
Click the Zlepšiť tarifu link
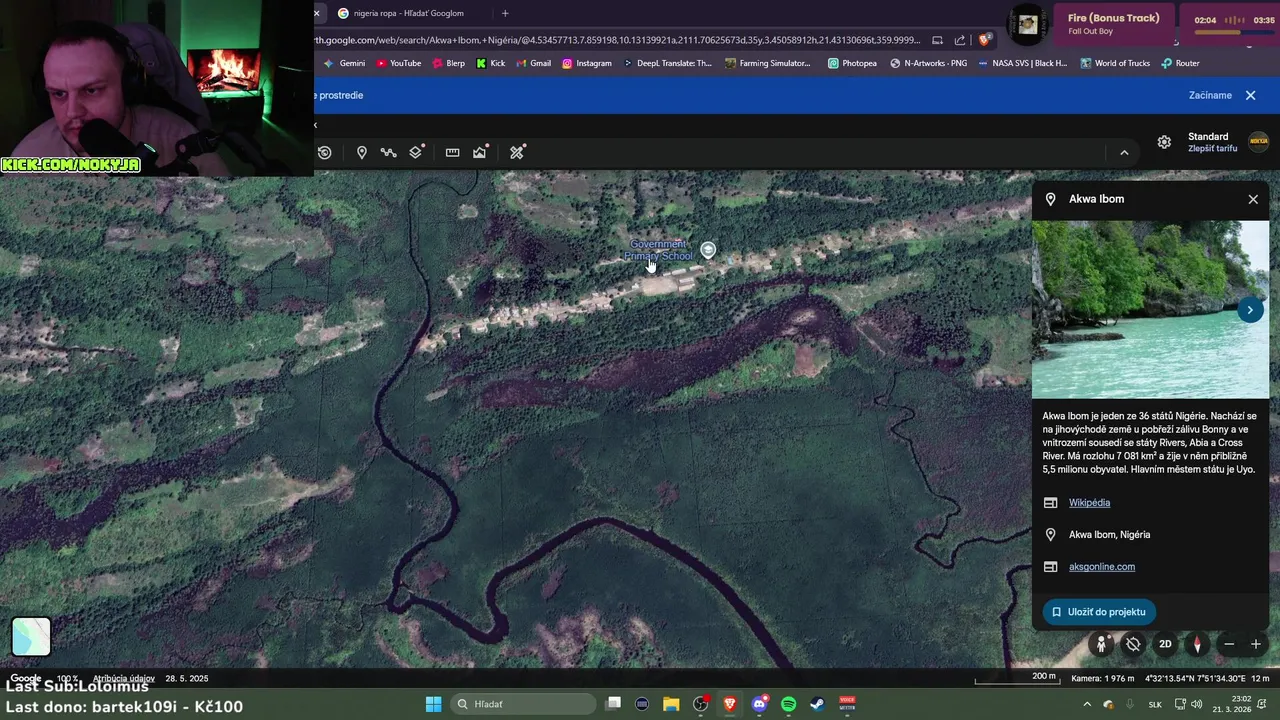click(x=1212, y=149)
